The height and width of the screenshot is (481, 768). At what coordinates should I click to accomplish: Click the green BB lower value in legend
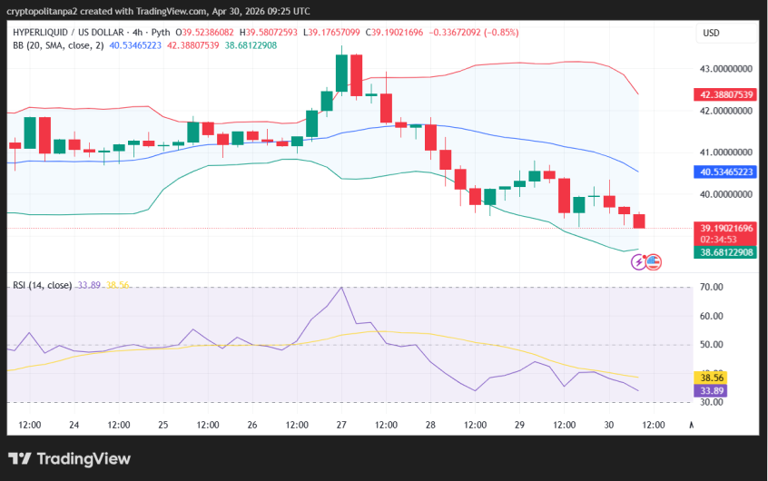click(251, 46)
